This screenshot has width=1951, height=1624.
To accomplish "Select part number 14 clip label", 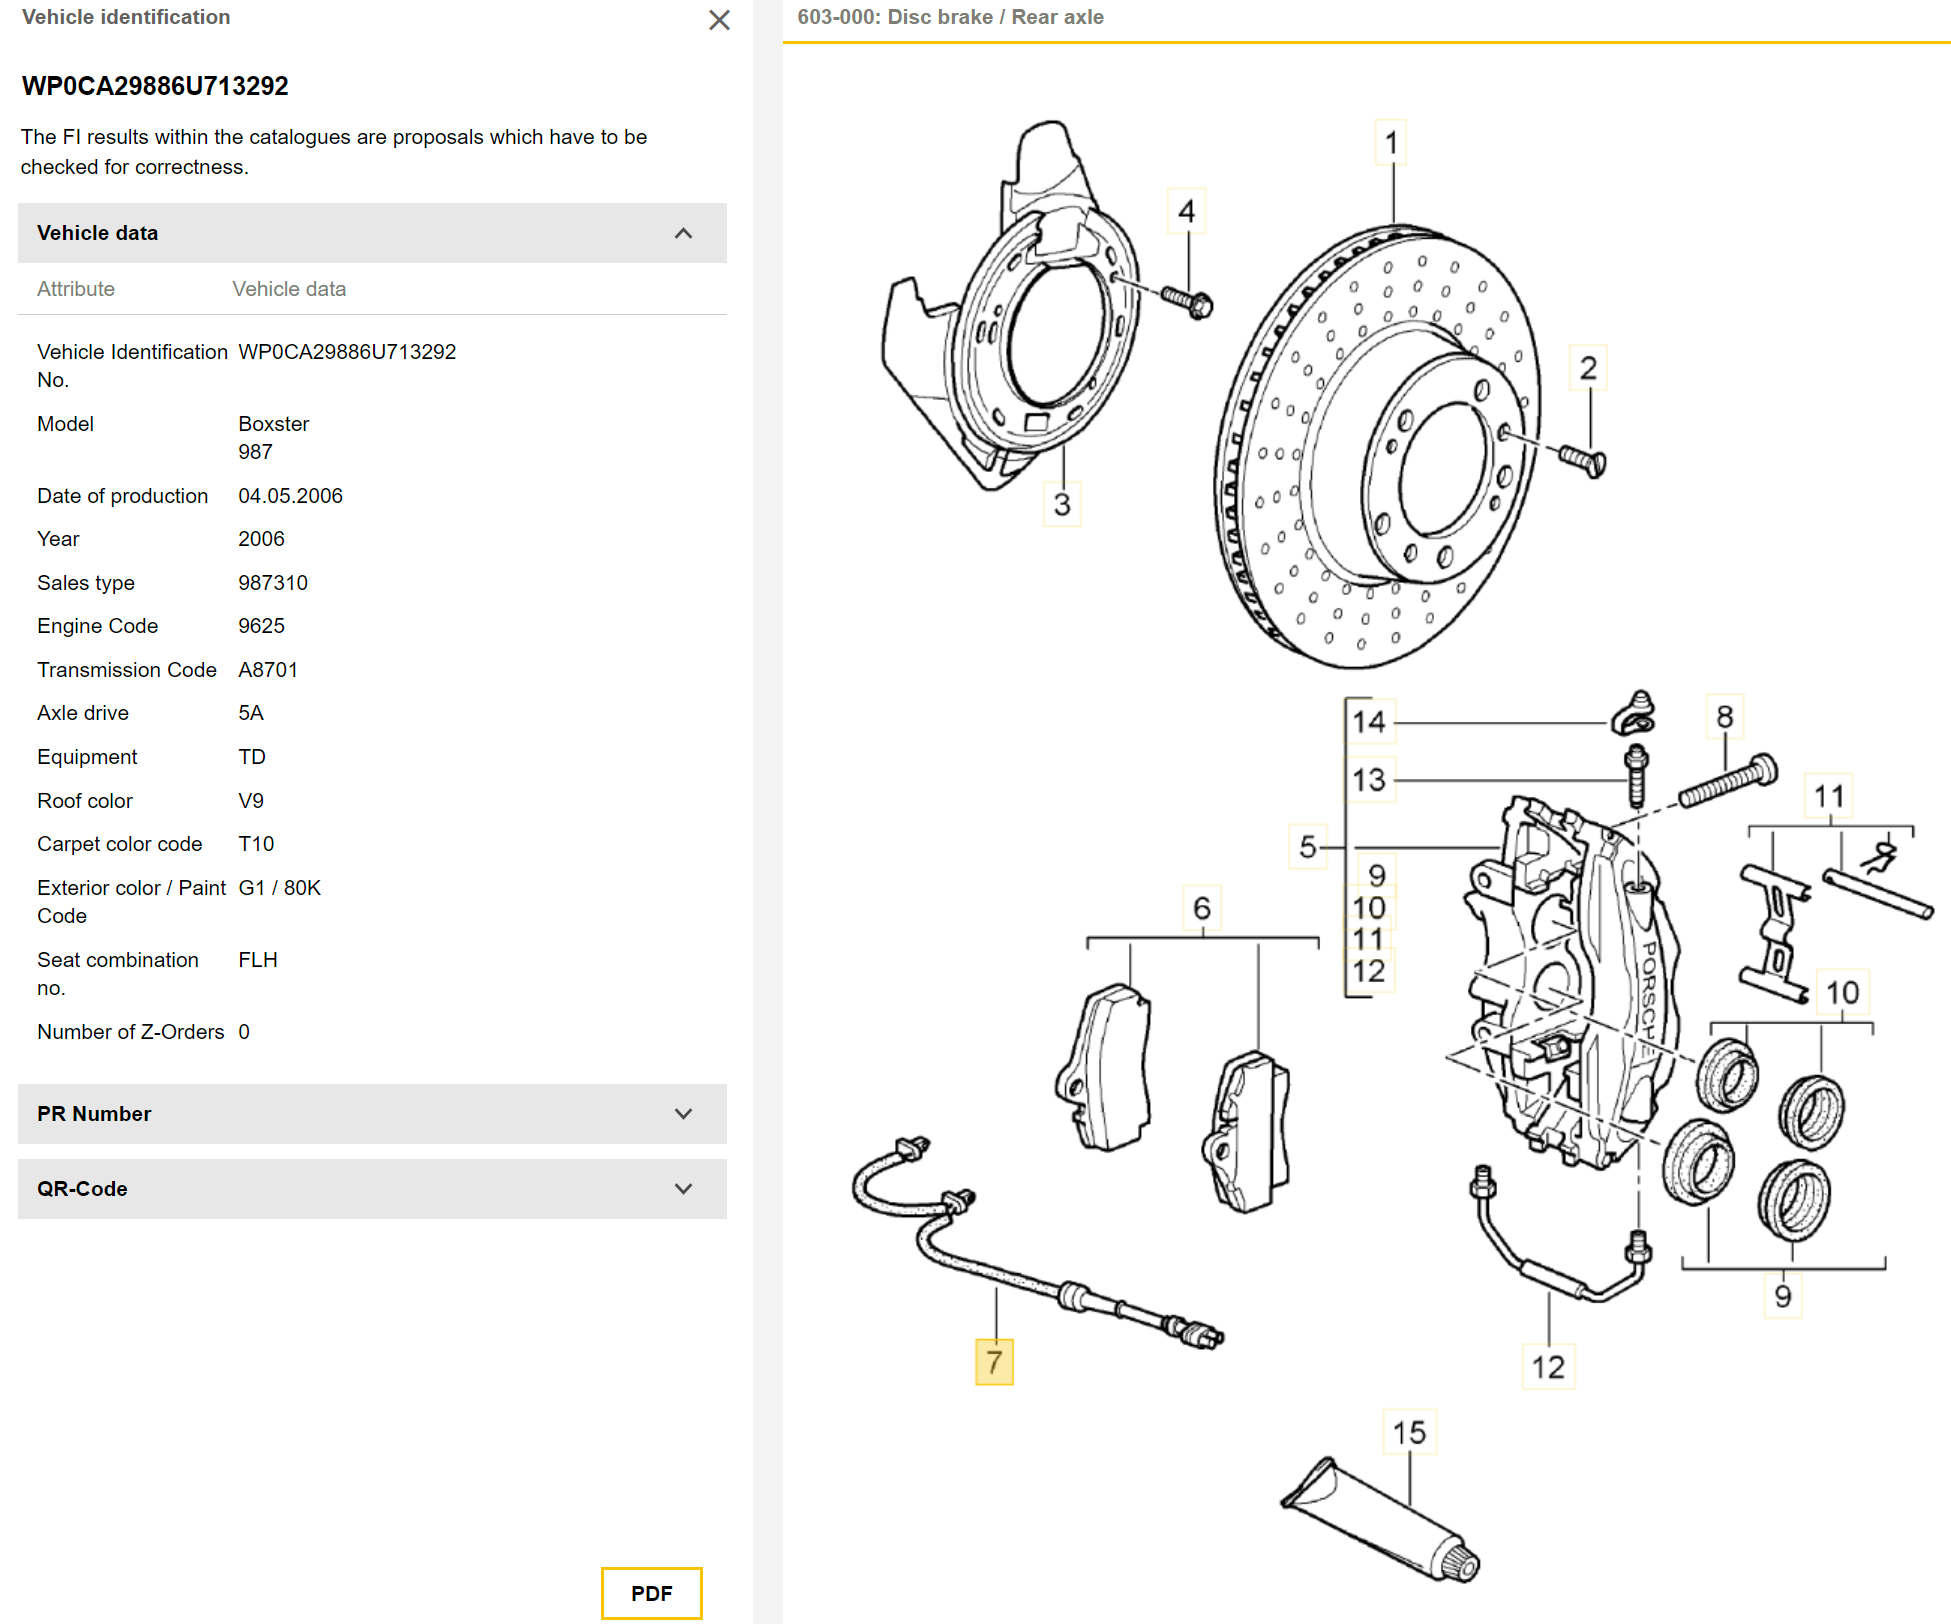I will pyautogui.click(x=1369, y=722).
